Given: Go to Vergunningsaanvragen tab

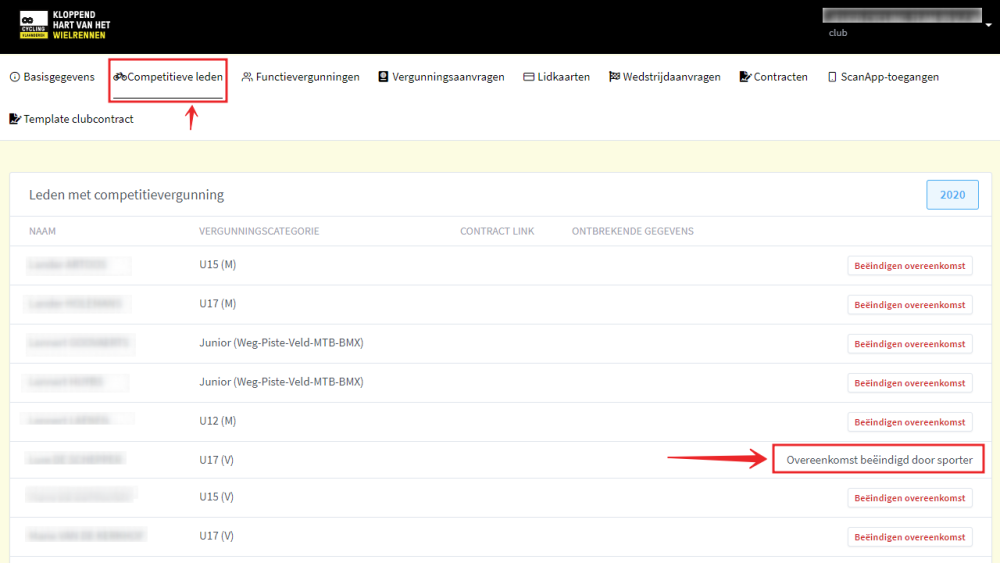Looking at the screenshot, I should tap(441, 77).
